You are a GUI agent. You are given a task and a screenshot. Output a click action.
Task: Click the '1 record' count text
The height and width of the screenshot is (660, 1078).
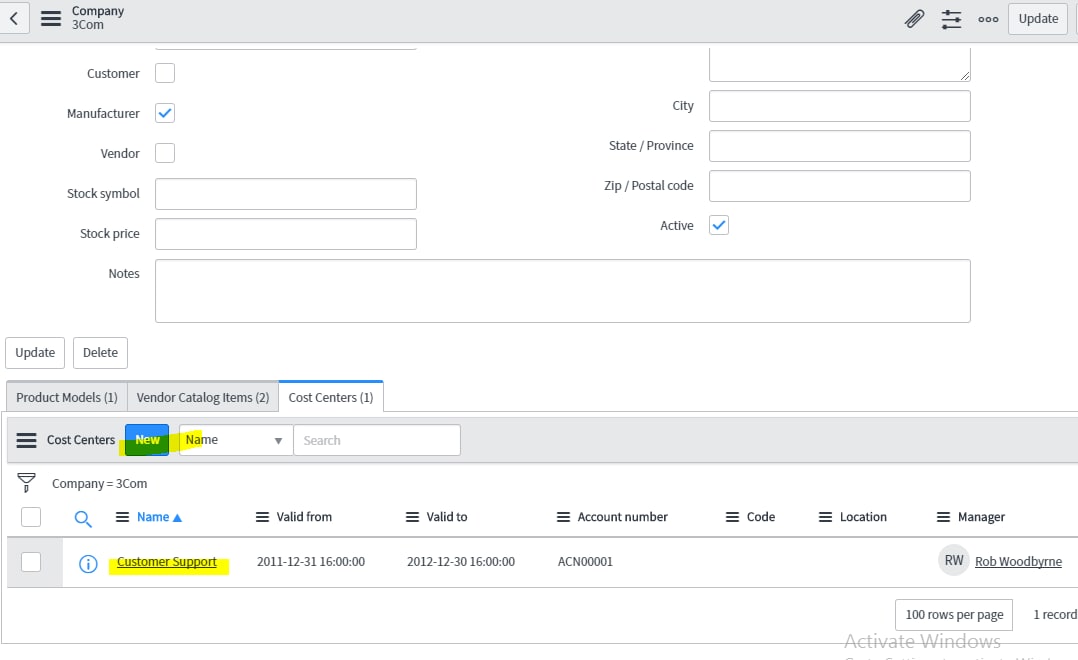(x=1055, y=615)
